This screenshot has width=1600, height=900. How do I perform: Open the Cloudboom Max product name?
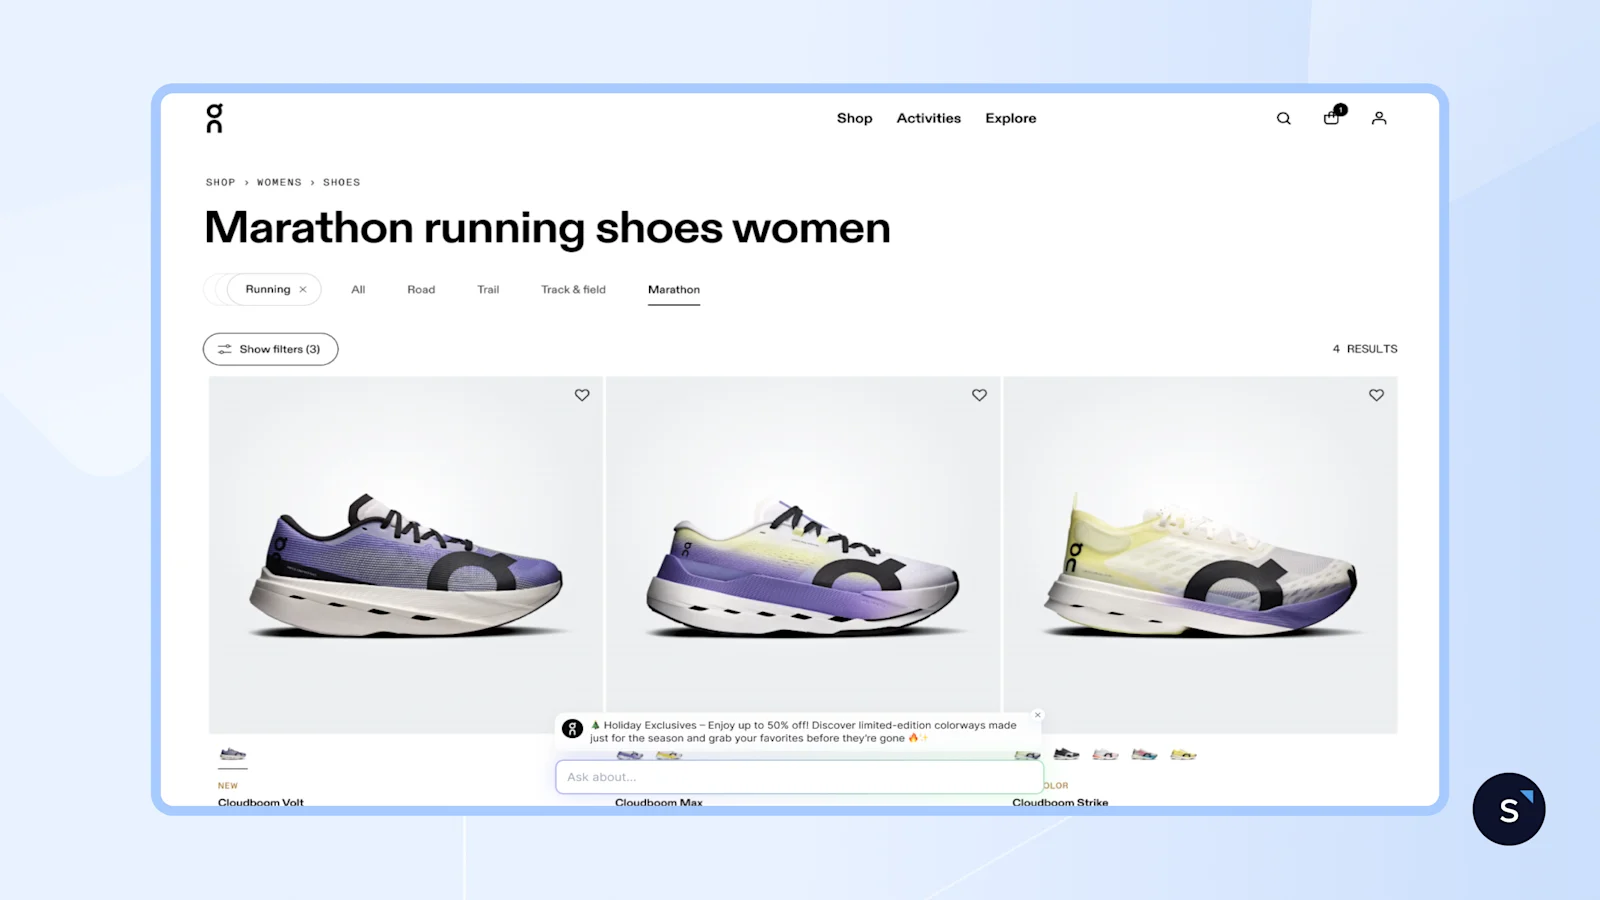click(659, 801)
